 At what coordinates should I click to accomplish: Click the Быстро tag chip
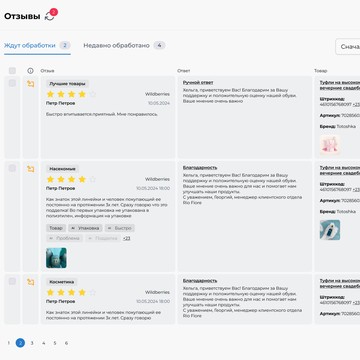coord(120,228)
